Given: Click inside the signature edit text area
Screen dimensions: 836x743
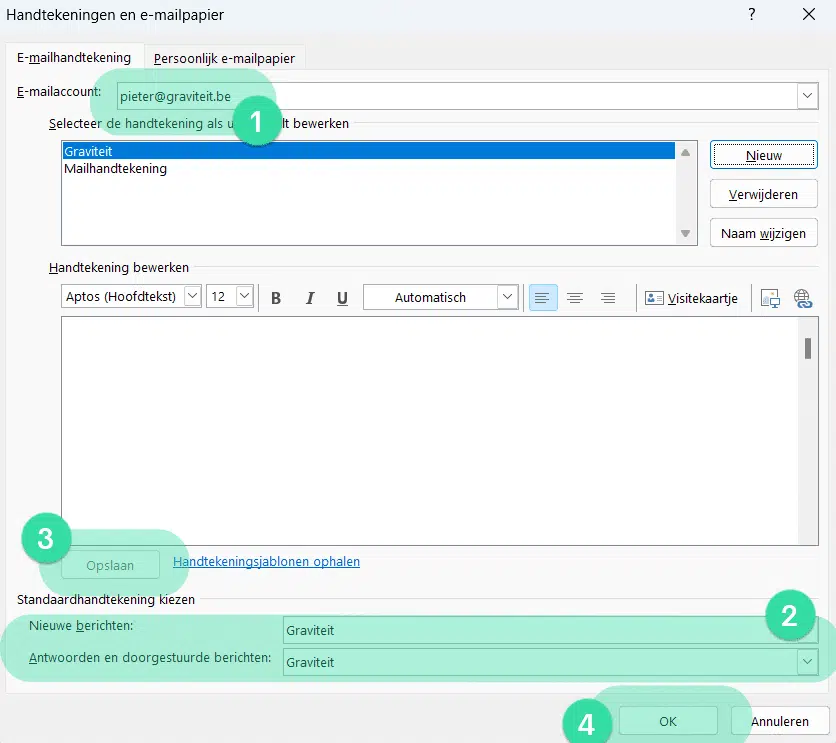Looking at the screenshot, I should 430,431.
